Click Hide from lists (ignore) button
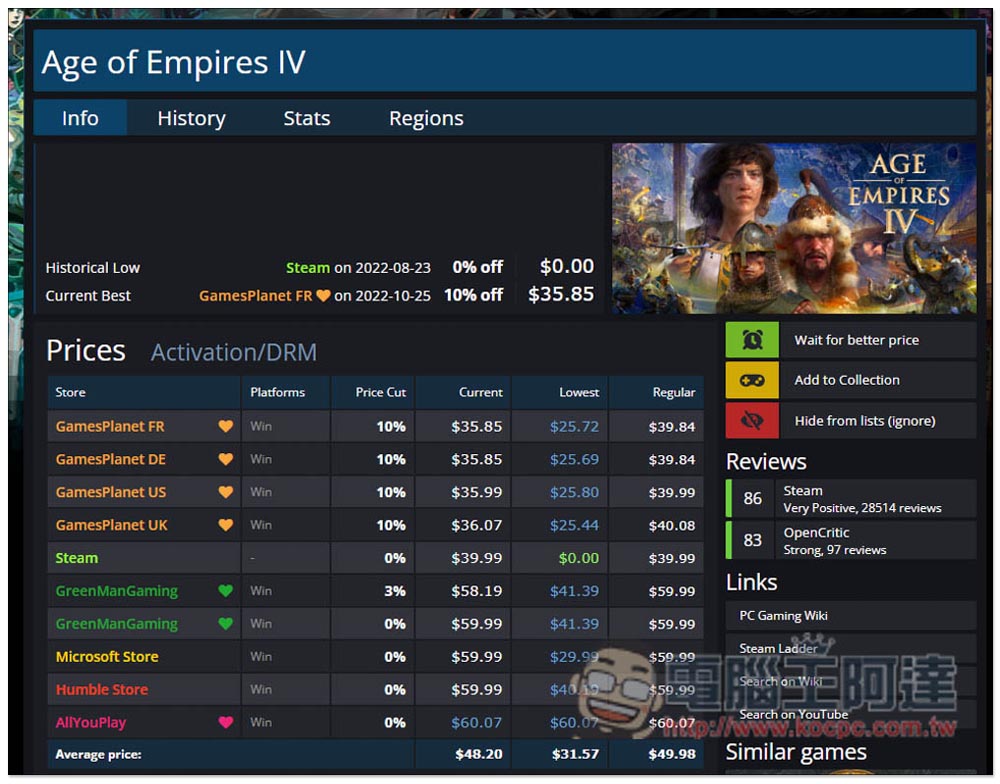Screen dimensions: 1000x784 tap(851, 420)
